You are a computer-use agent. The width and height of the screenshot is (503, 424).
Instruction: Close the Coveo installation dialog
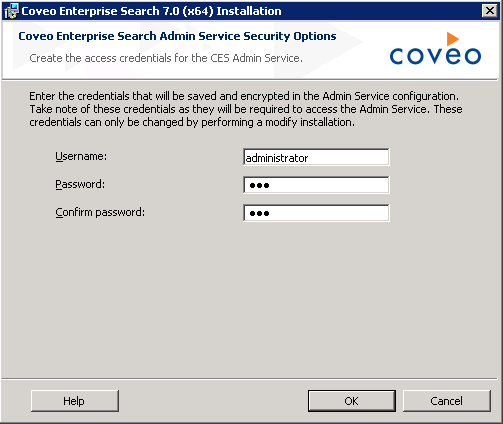coord(490,11)
